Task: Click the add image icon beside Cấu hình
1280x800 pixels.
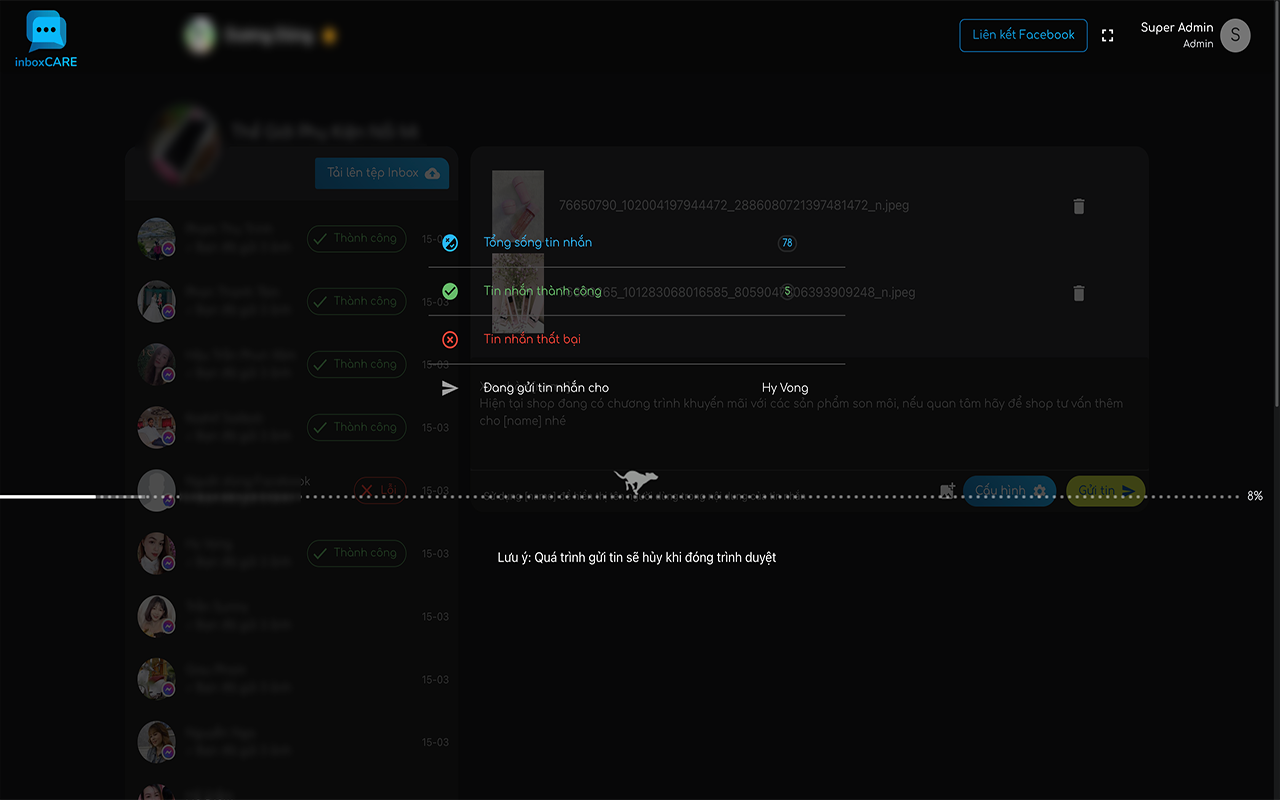Action: click(x=947, y=491)
